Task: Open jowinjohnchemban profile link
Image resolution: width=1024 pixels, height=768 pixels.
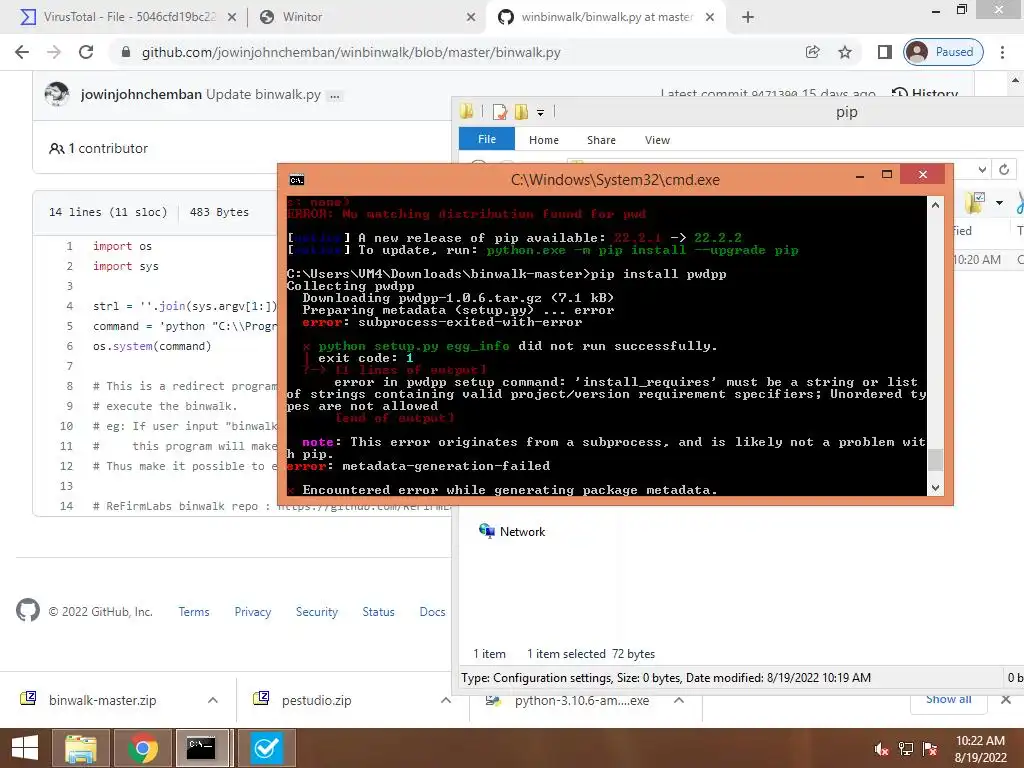Action: [x=141, y=94]
